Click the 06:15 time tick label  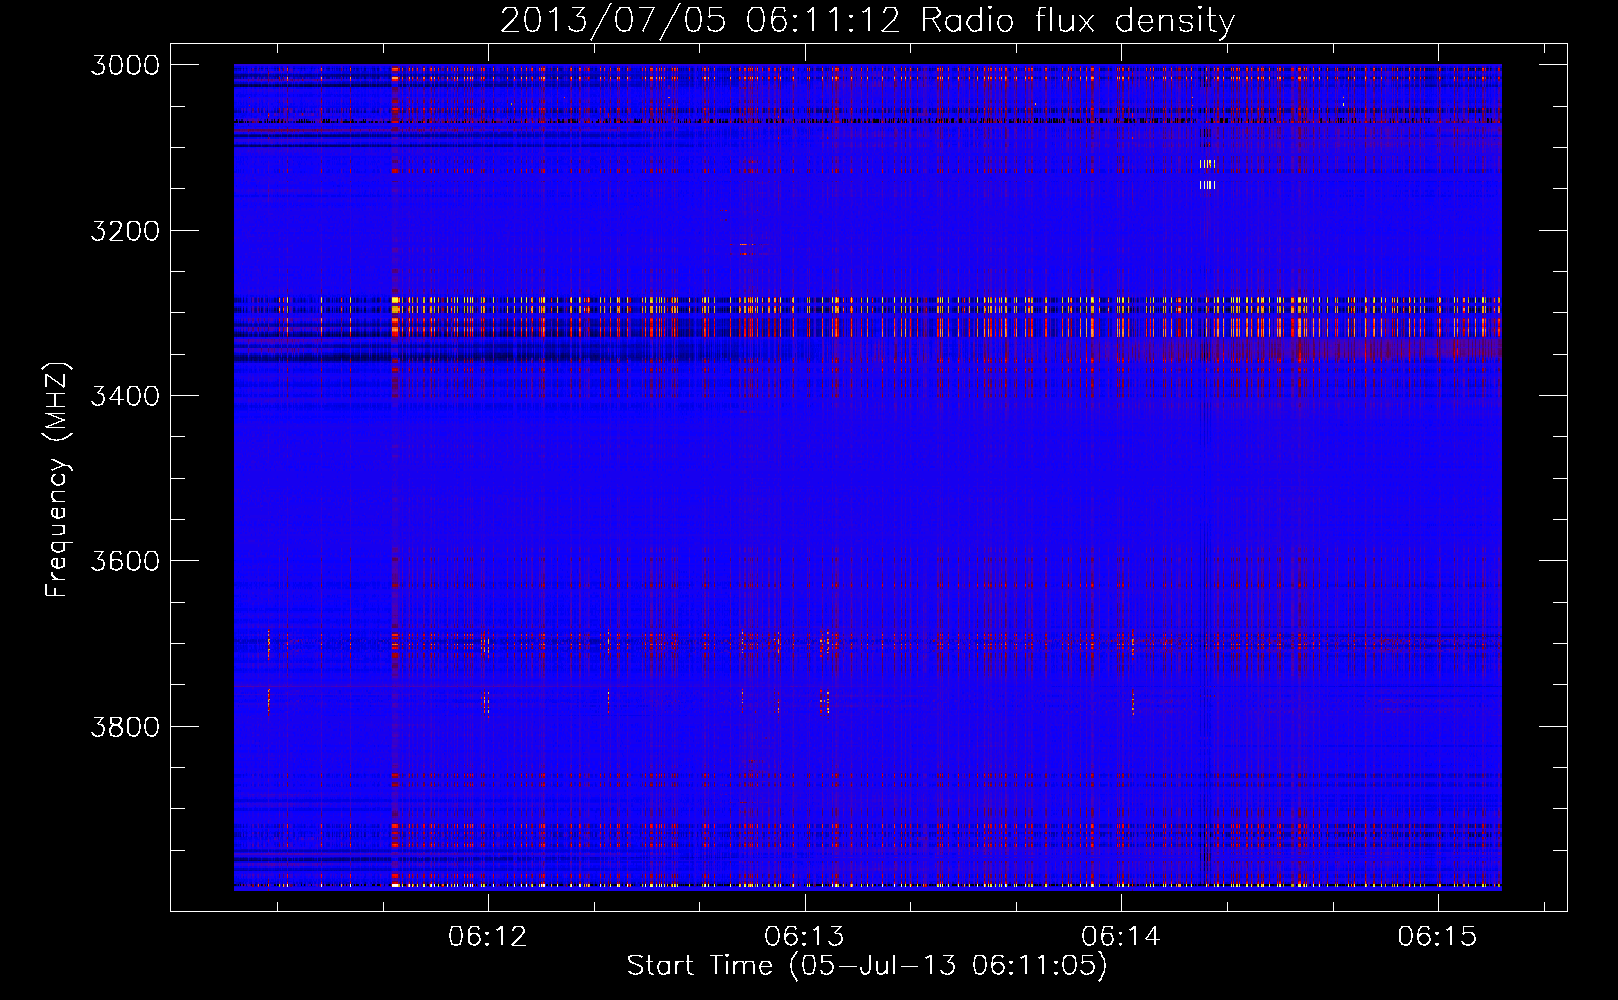[x=1437, y=937]
